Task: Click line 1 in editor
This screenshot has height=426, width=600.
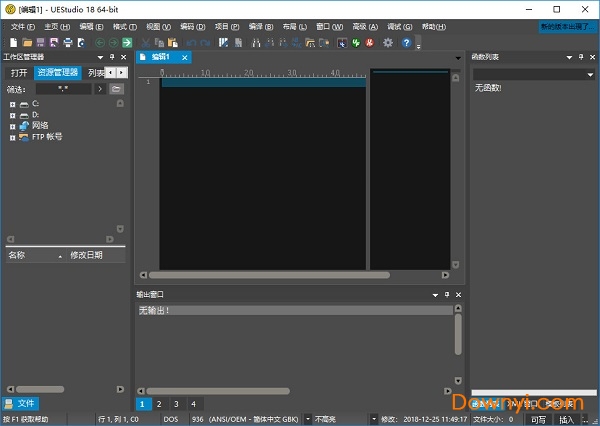Action: 263,83
